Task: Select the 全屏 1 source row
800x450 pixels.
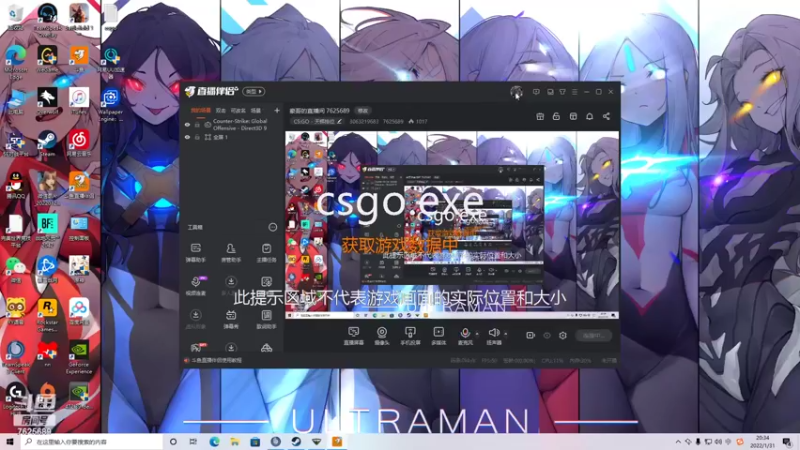Action: (231, 137)
